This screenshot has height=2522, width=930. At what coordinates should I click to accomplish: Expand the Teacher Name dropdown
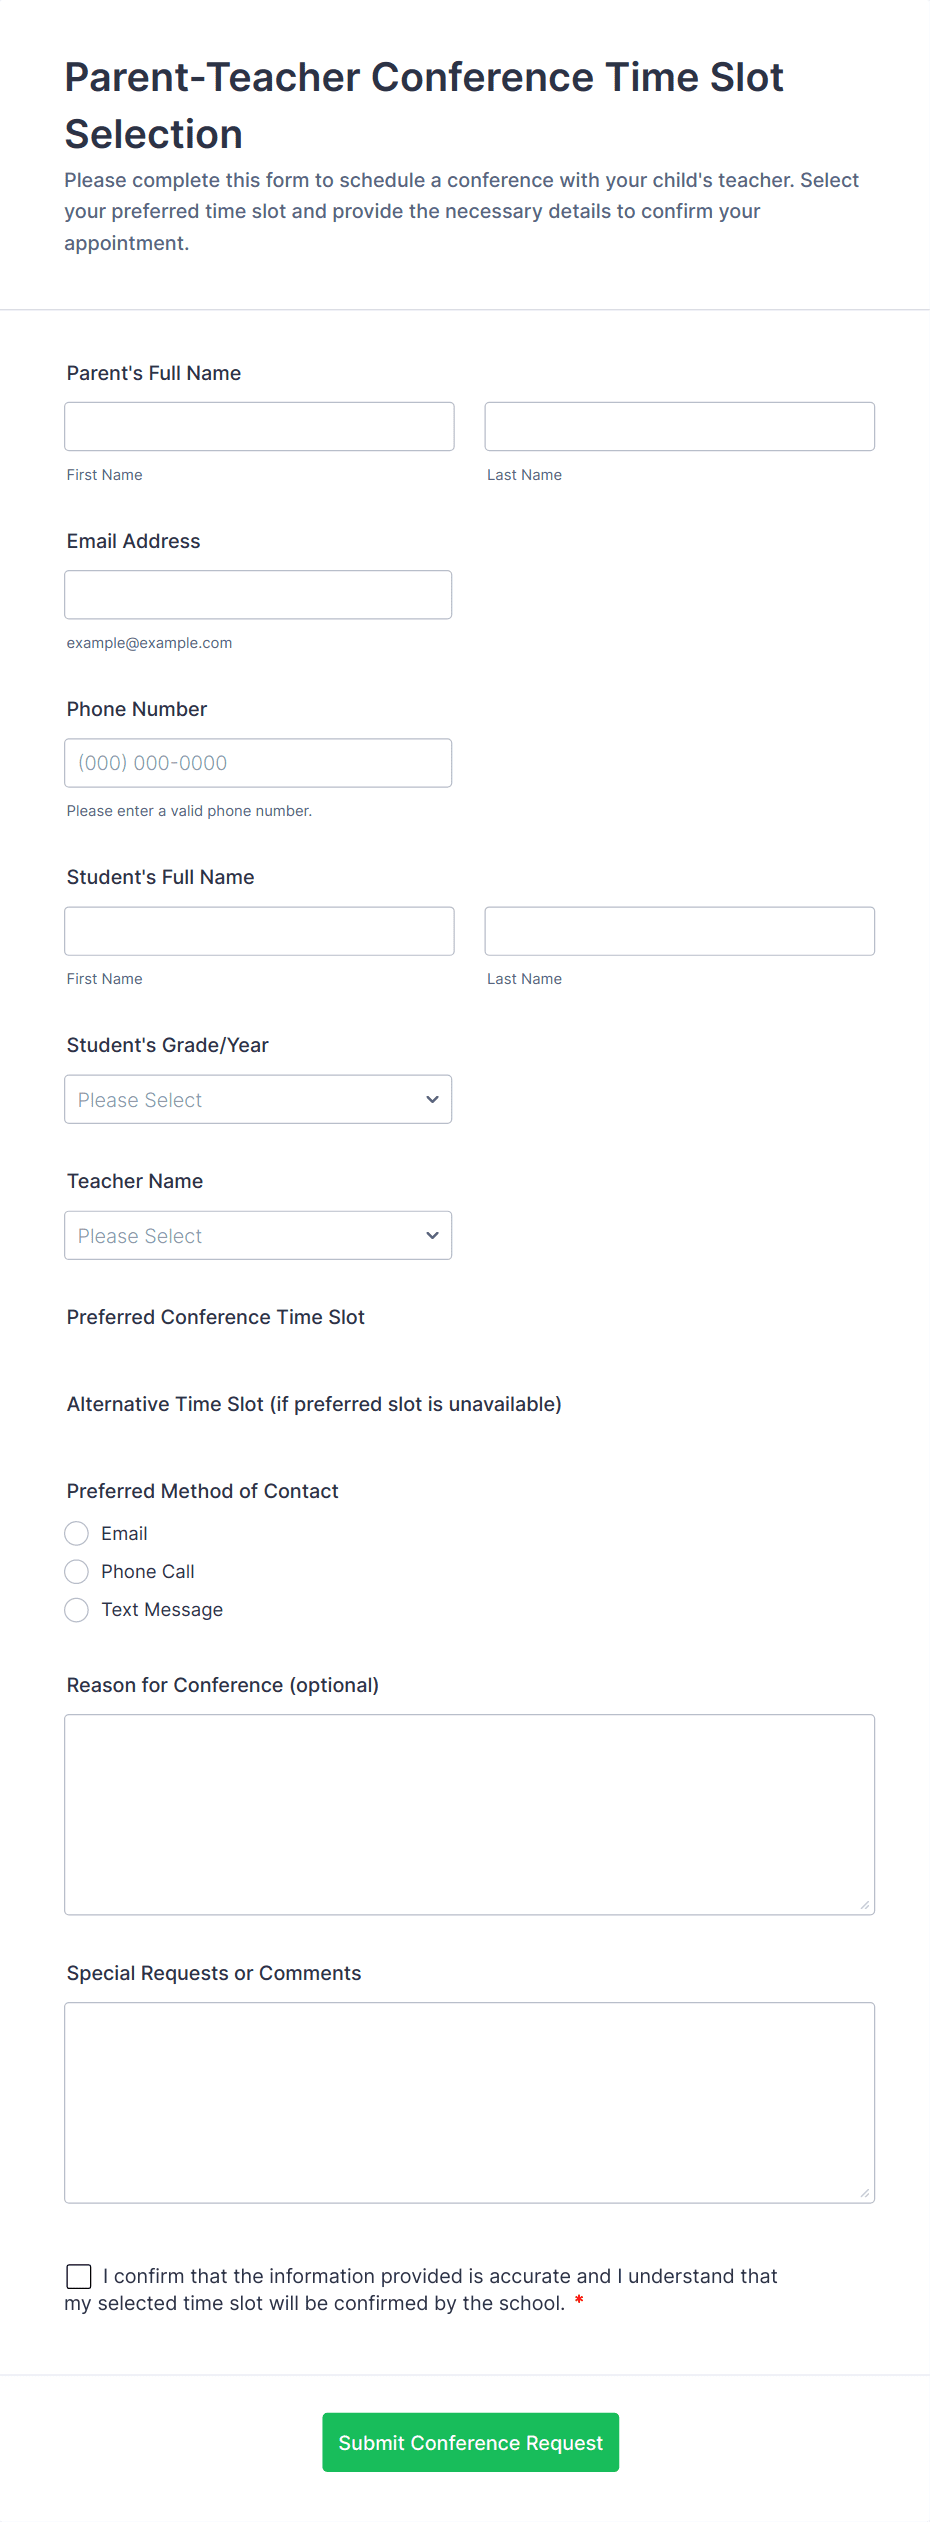(x=258, y=1235)
